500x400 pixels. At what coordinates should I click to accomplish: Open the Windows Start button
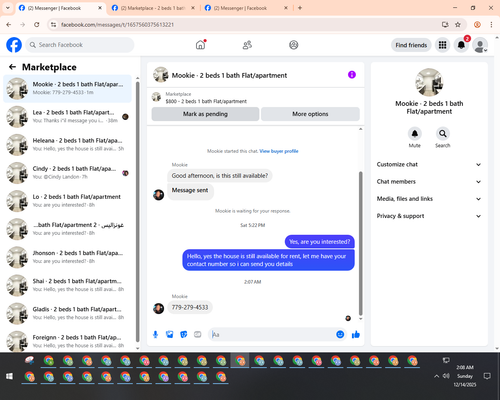9,376
